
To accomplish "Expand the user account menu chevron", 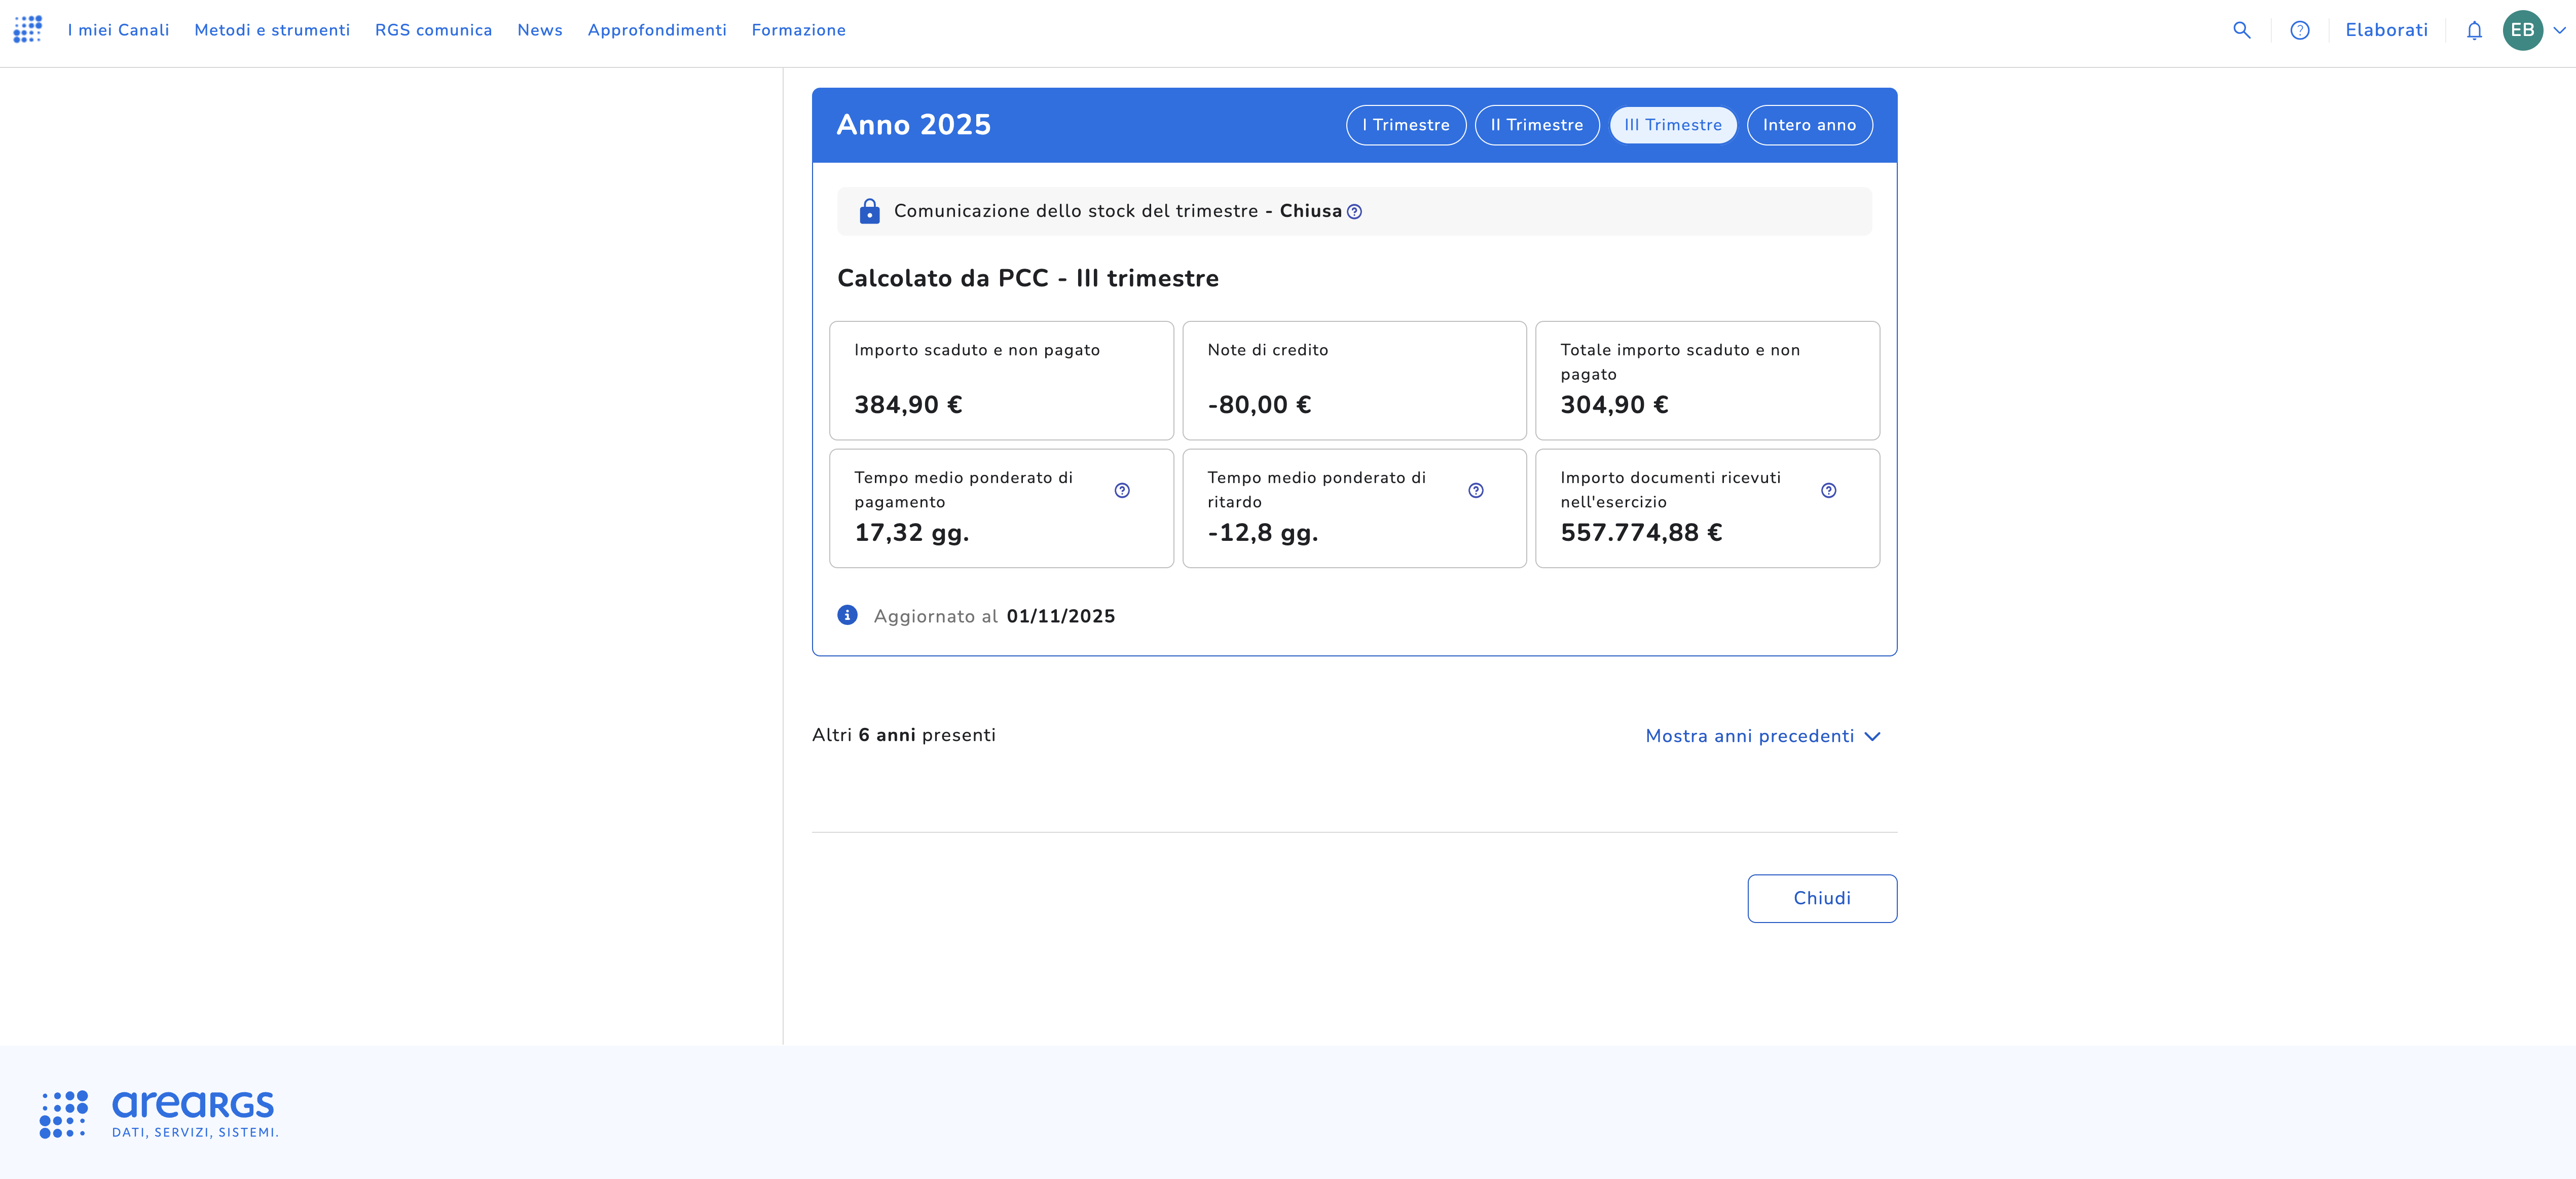I will point(2559,30).
